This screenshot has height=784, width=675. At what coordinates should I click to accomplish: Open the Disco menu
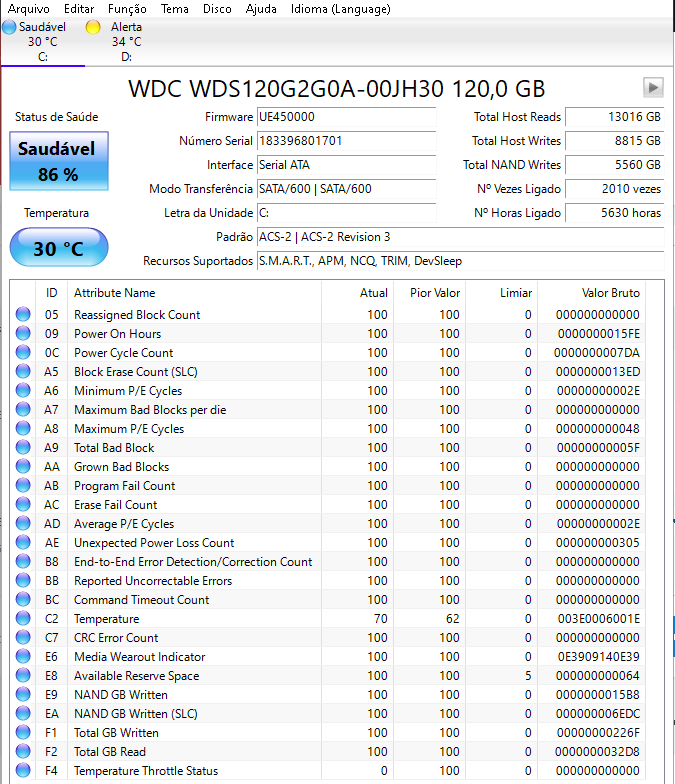coord(217,9)
